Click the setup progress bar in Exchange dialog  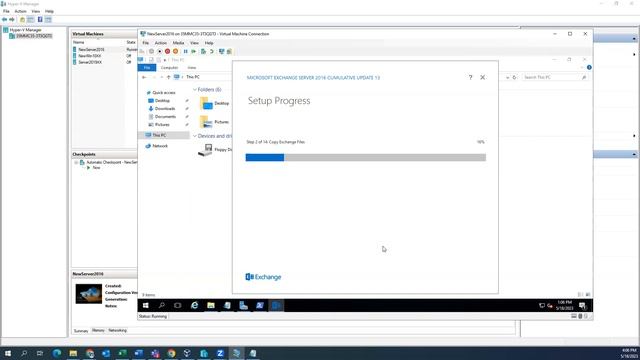tap(366, 158)
